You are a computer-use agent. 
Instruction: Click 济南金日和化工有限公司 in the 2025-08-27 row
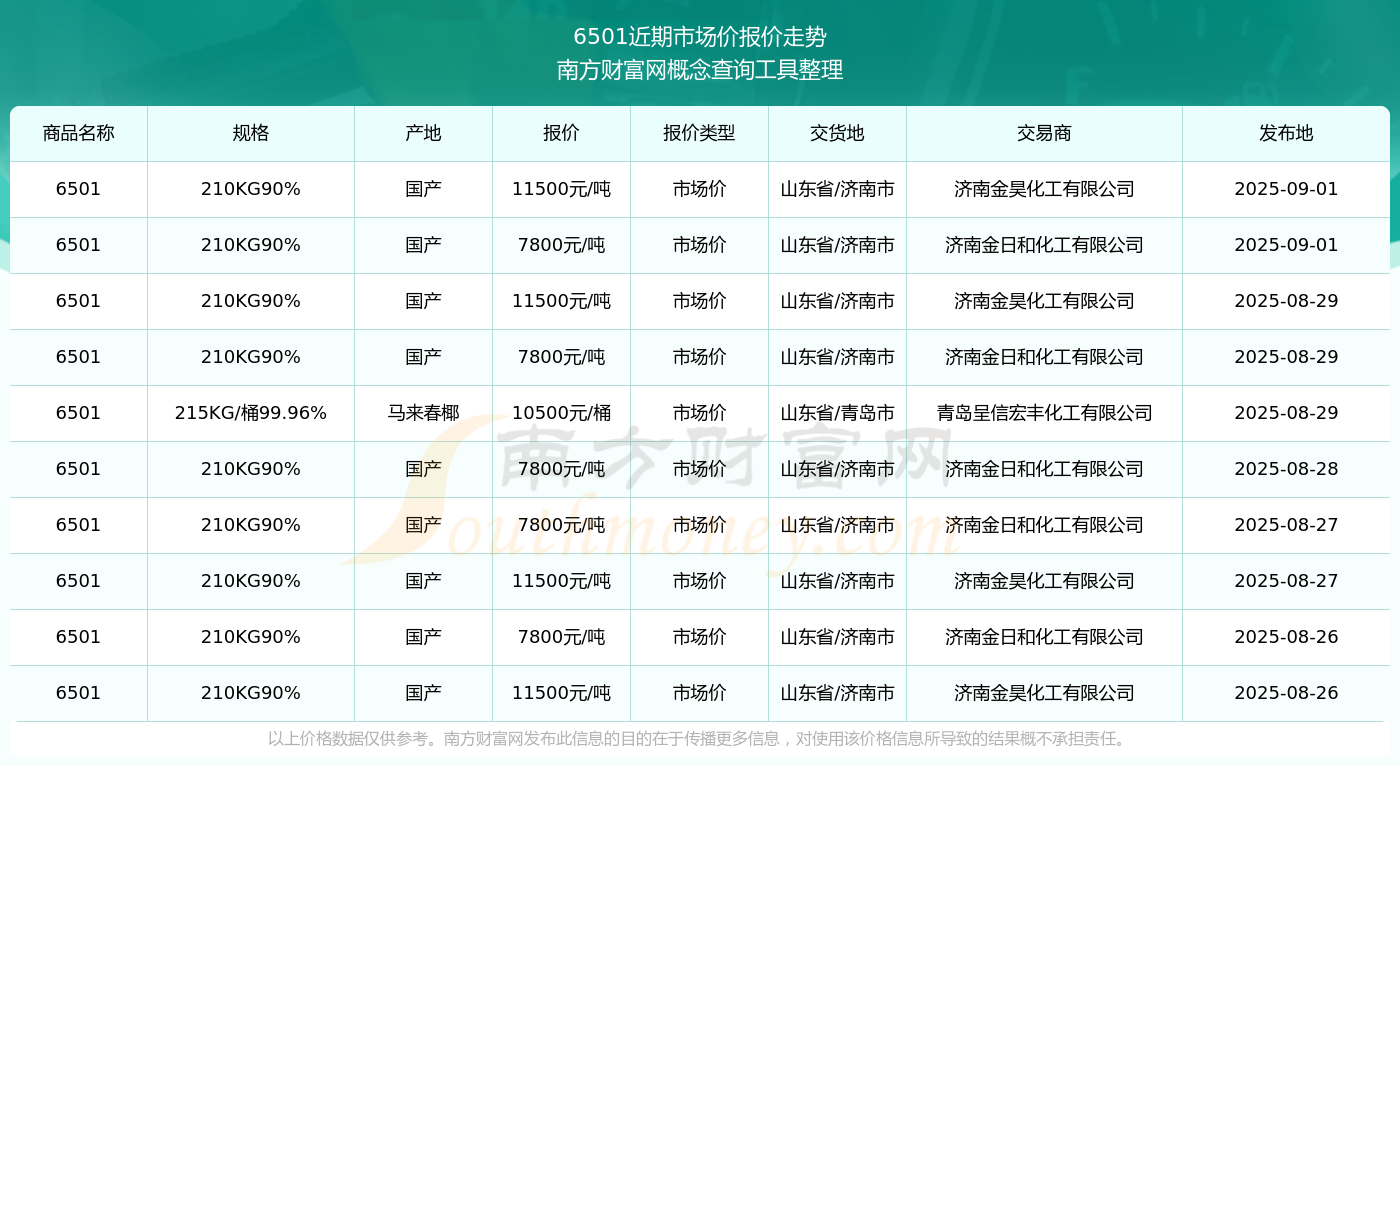(x=1045, y=525)
